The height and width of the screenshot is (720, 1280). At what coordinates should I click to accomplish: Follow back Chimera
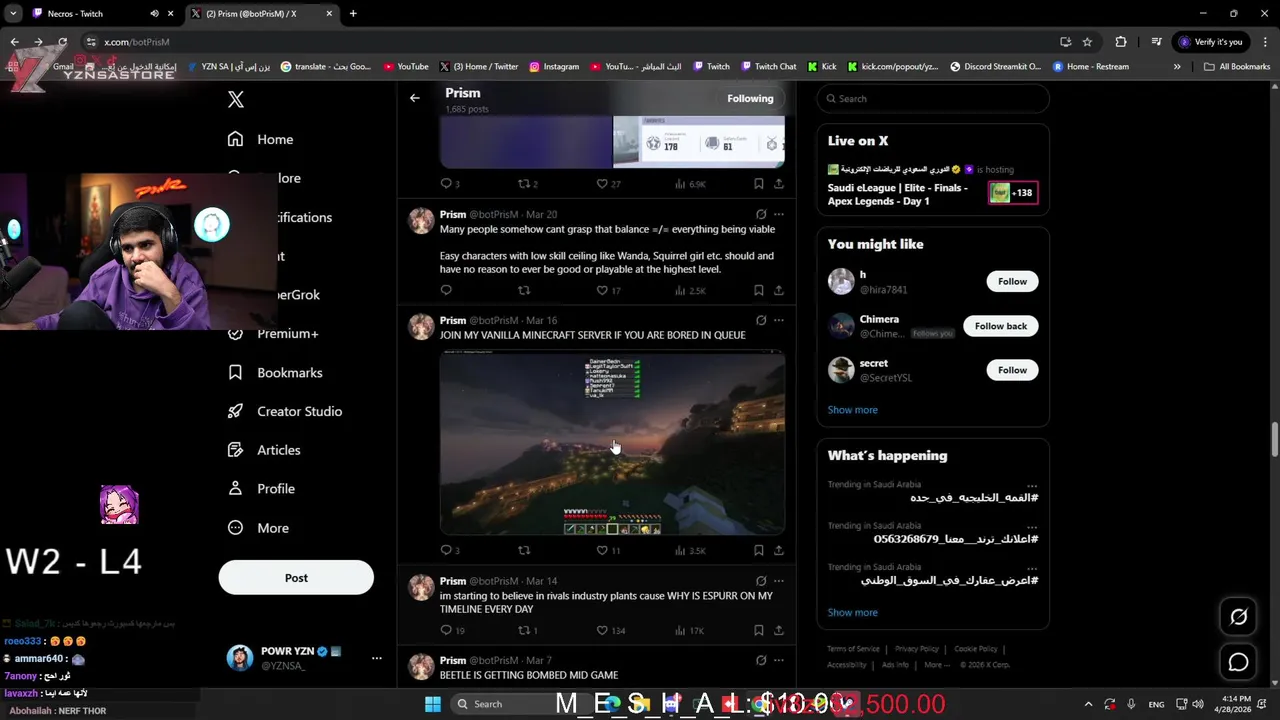pyautogui.click(x=1001, y=326)
